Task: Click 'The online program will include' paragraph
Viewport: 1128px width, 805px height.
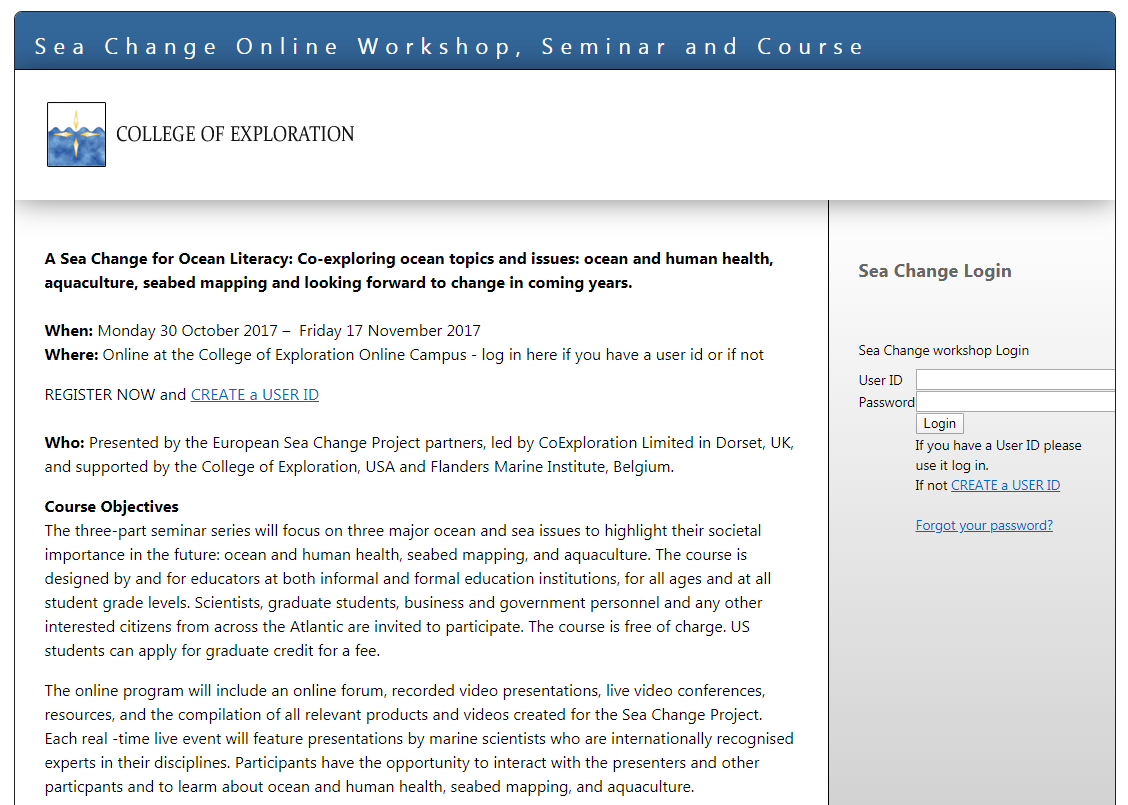Action: 419,739
